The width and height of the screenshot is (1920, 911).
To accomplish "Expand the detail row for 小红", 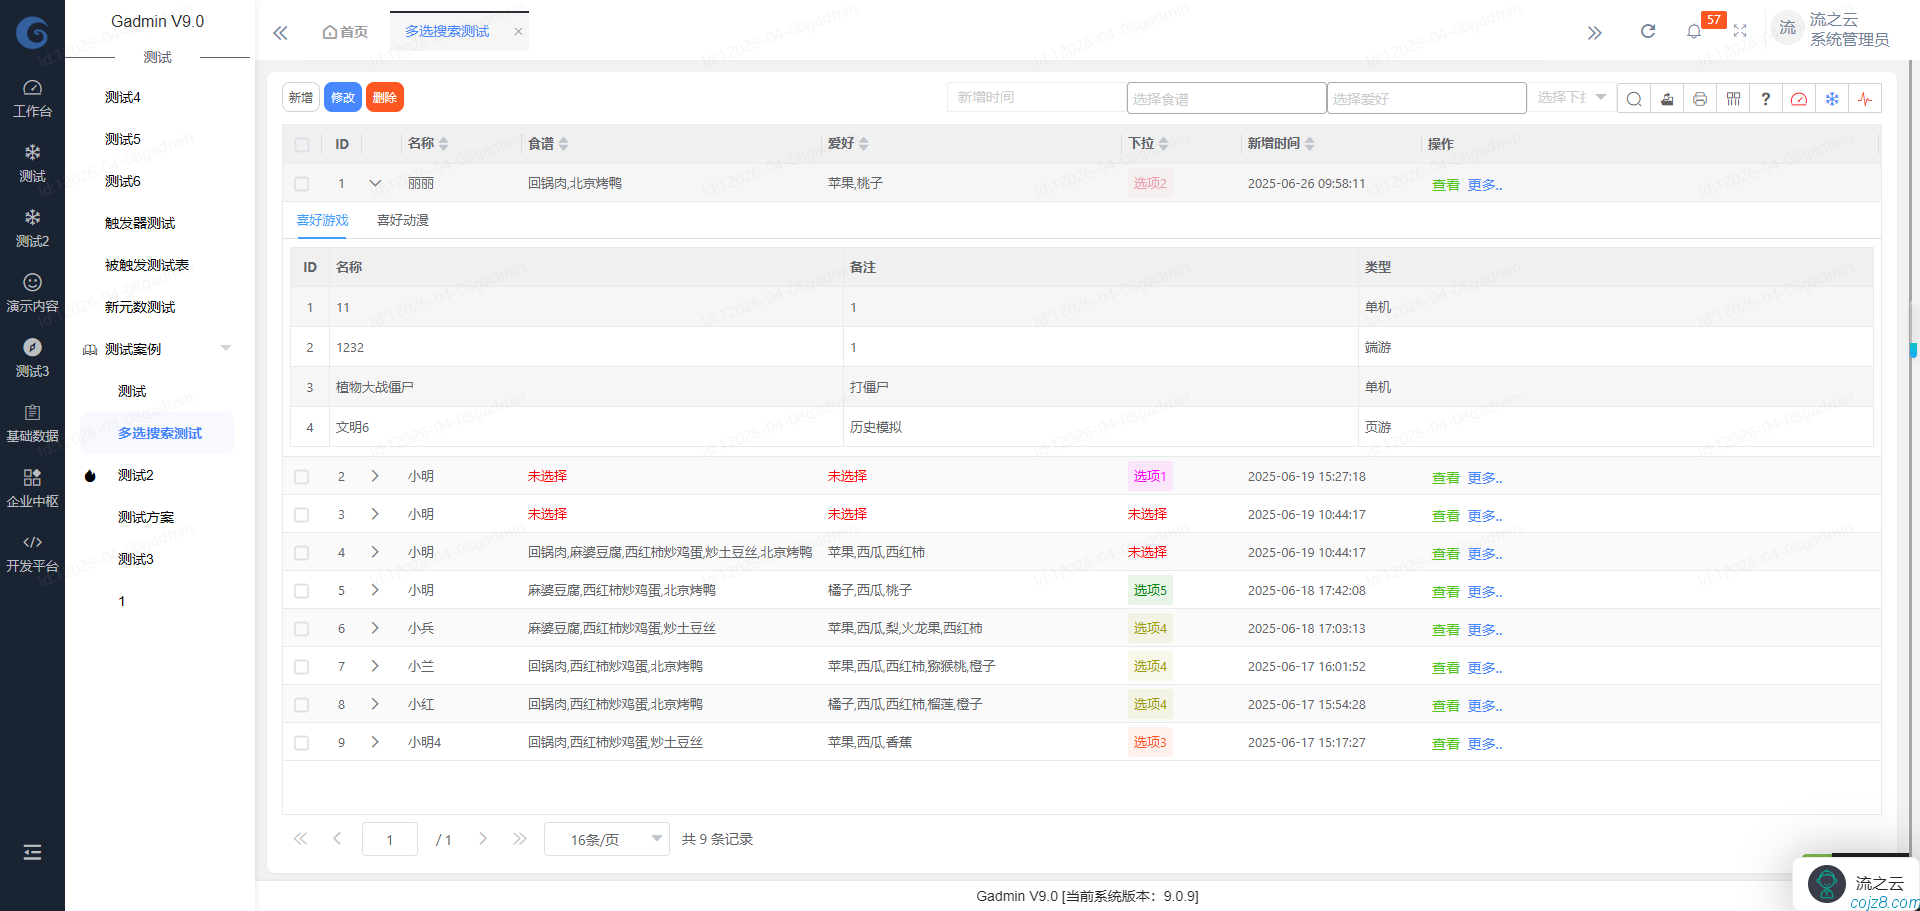I will [375, 704].
